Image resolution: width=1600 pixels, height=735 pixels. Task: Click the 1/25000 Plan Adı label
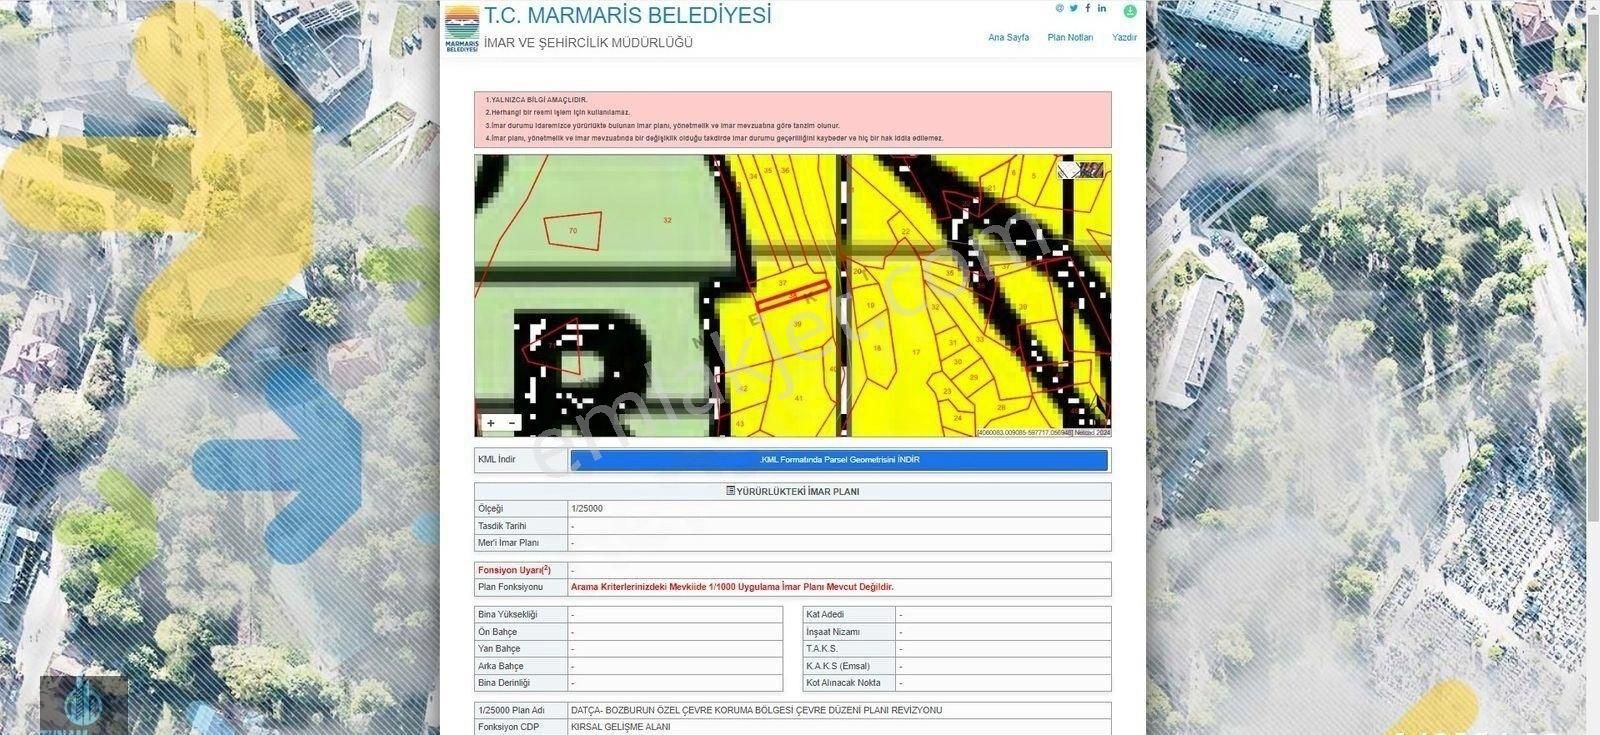(x=511, y=710)
